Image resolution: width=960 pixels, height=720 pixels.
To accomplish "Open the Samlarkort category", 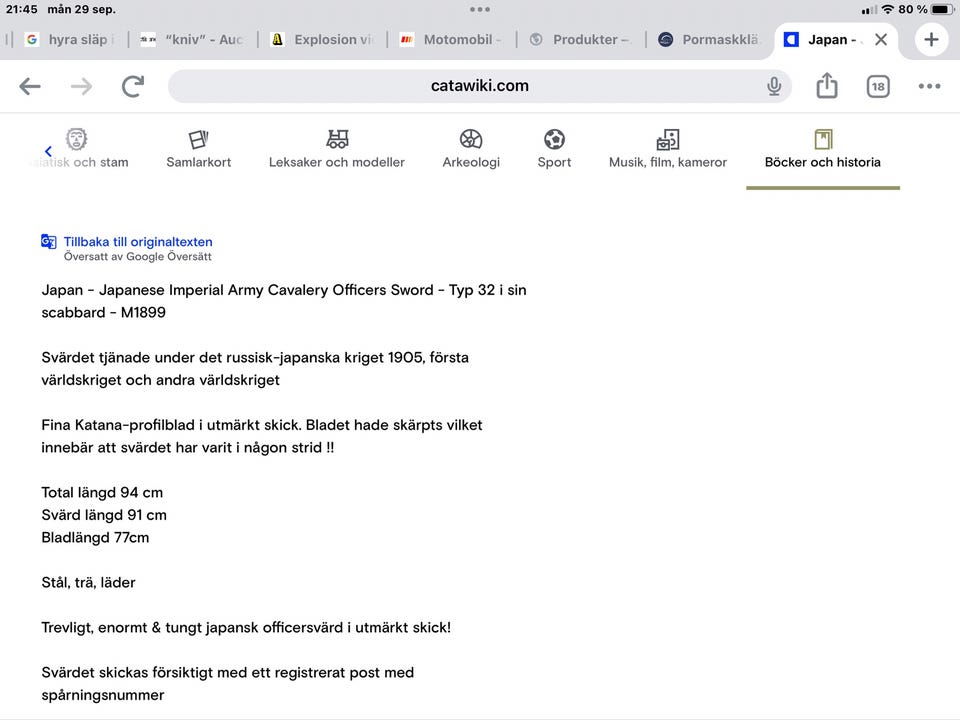I will [198, 149].
